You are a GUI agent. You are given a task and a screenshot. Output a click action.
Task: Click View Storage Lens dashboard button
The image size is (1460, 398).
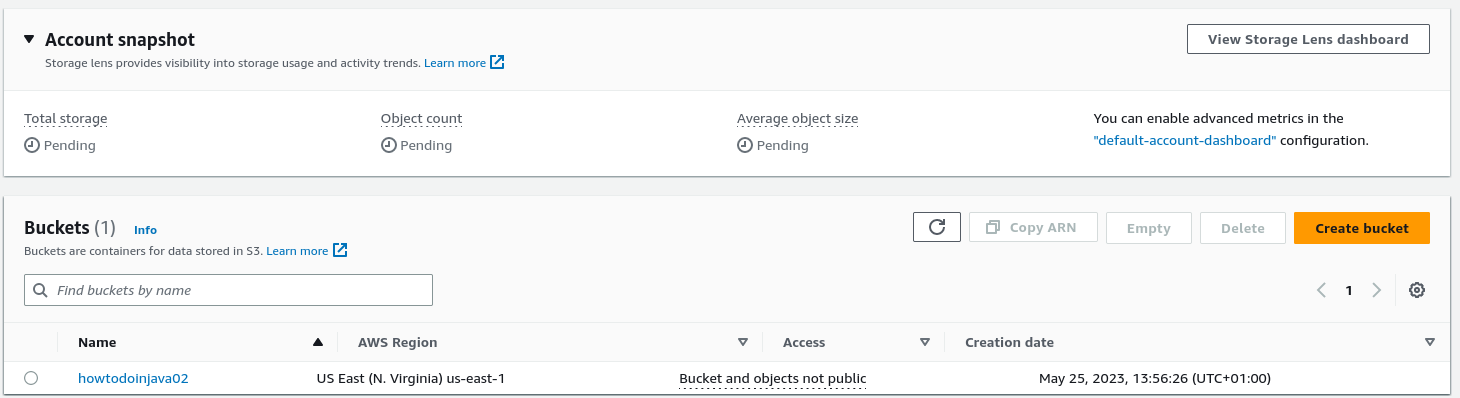(x=1308, y=39)
